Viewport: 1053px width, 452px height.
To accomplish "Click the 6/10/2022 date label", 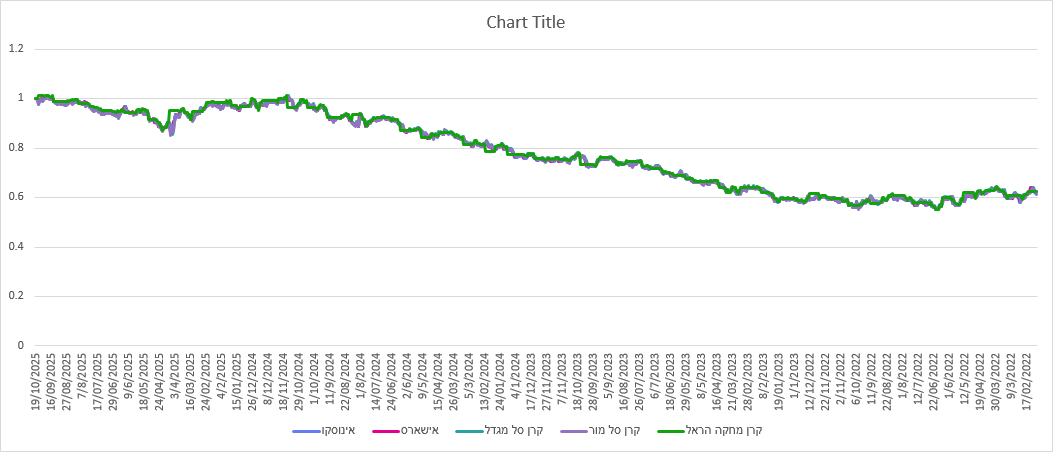I will click(858, 379).
